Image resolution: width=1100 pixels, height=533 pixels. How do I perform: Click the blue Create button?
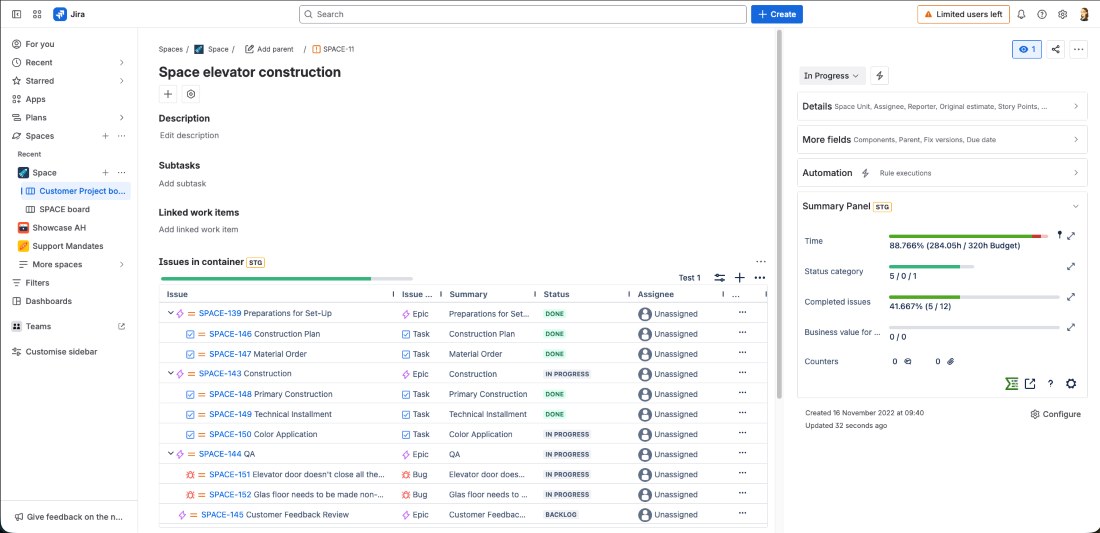pyautogui.click(x=776, y=15)
